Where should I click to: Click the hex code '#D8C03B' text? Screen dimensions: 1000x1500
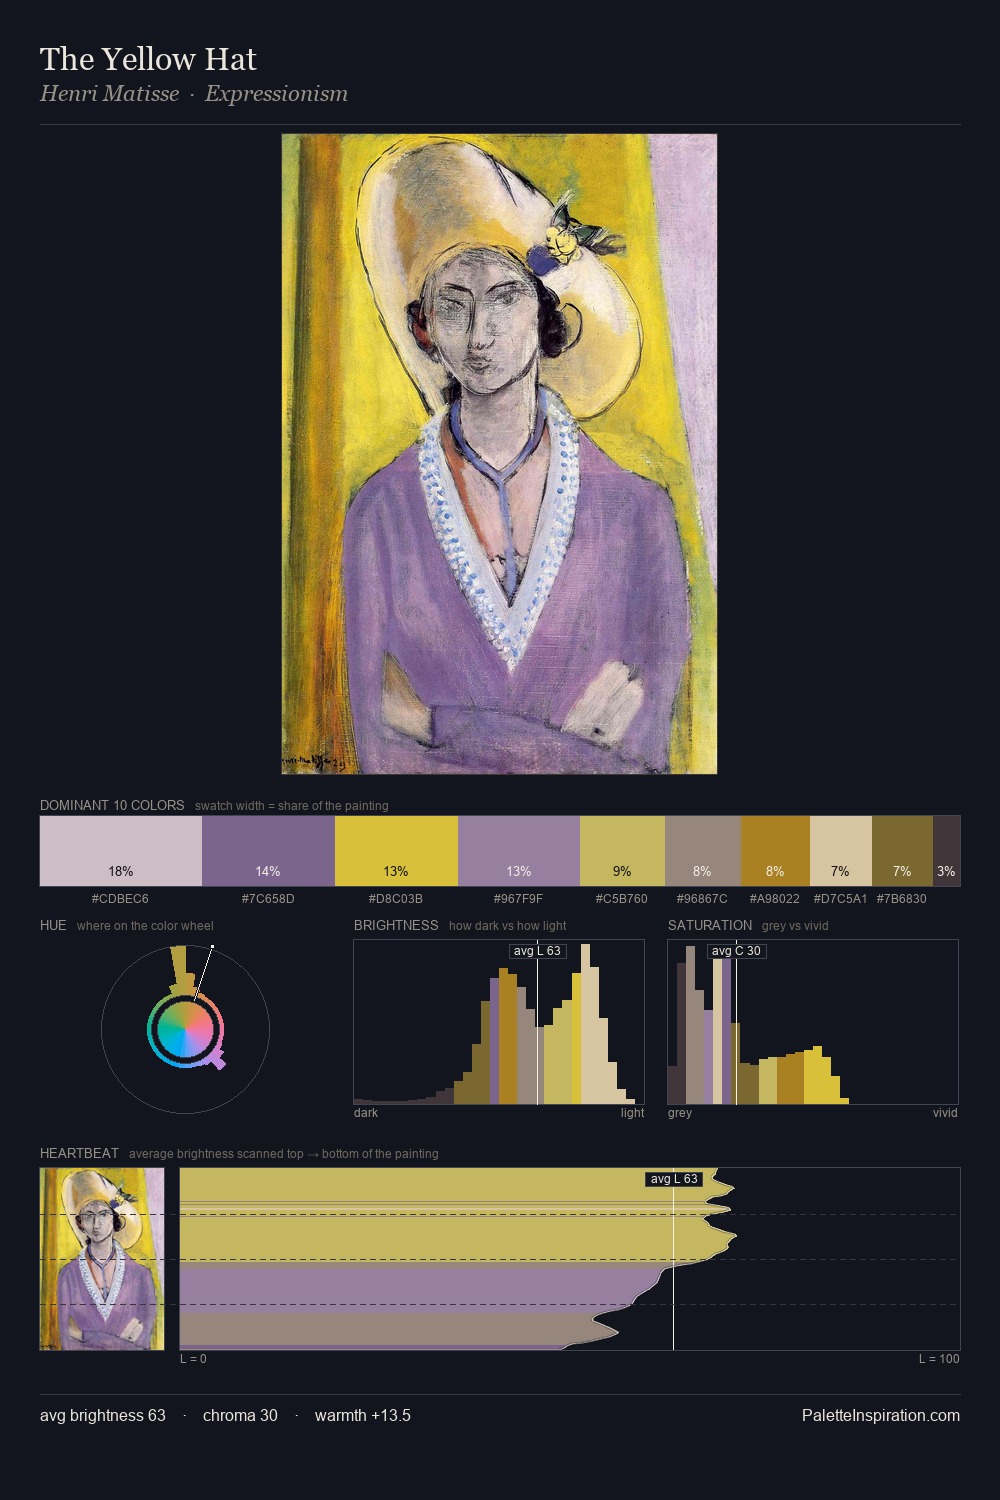tap(396, 899)
